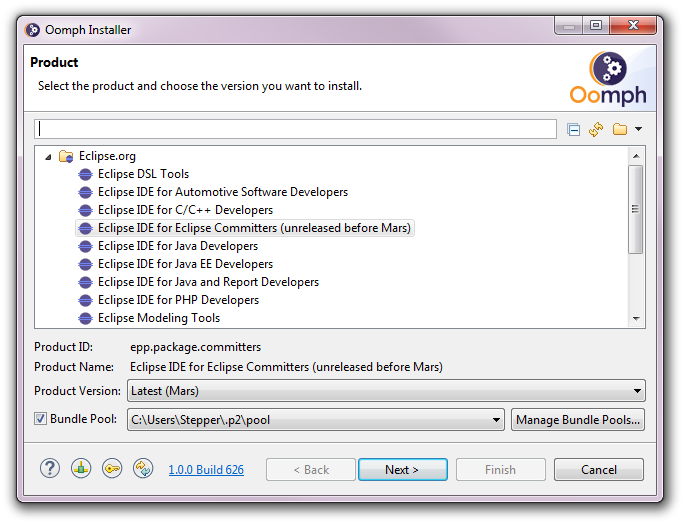Click the Eclipse DSL Tools product icon
Image resolution: width=684 pixels, height=521 pixels.
86,175
